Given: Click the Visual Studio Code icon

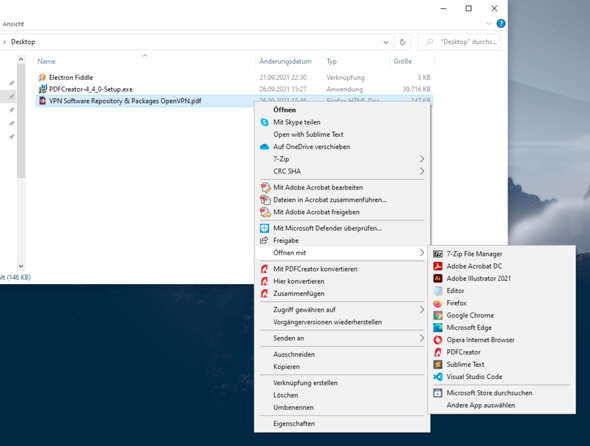Looking at the screenshot, I should click(438, 377).
